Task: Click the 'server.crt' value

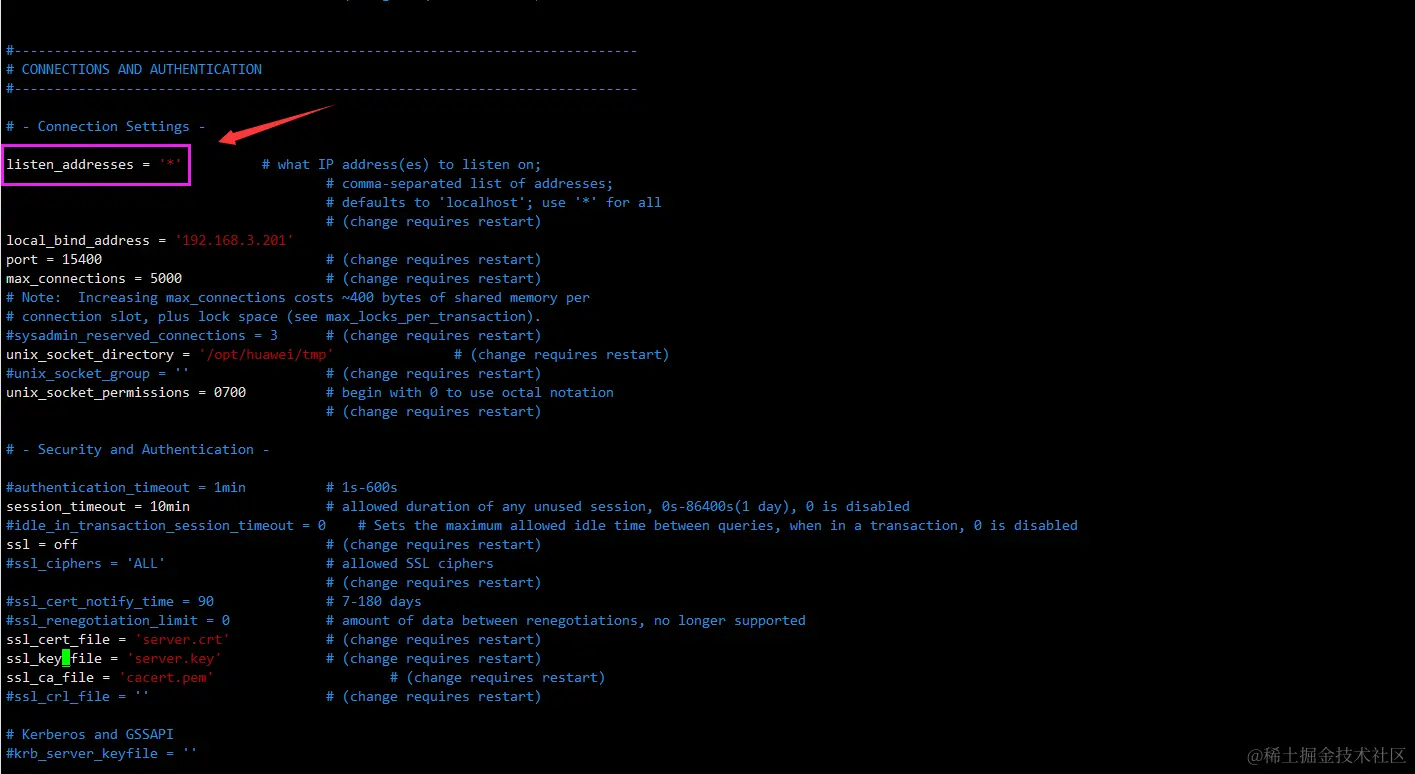Action: 182,640
